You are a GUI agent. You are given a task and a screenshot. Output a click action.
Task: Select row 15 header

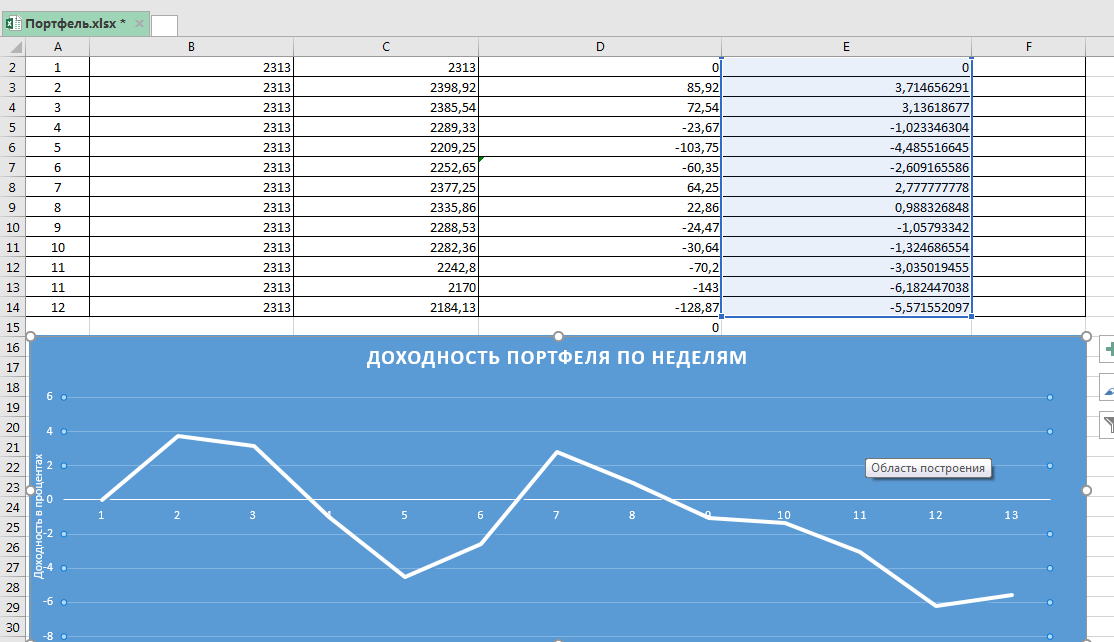[x=12, y=327]
